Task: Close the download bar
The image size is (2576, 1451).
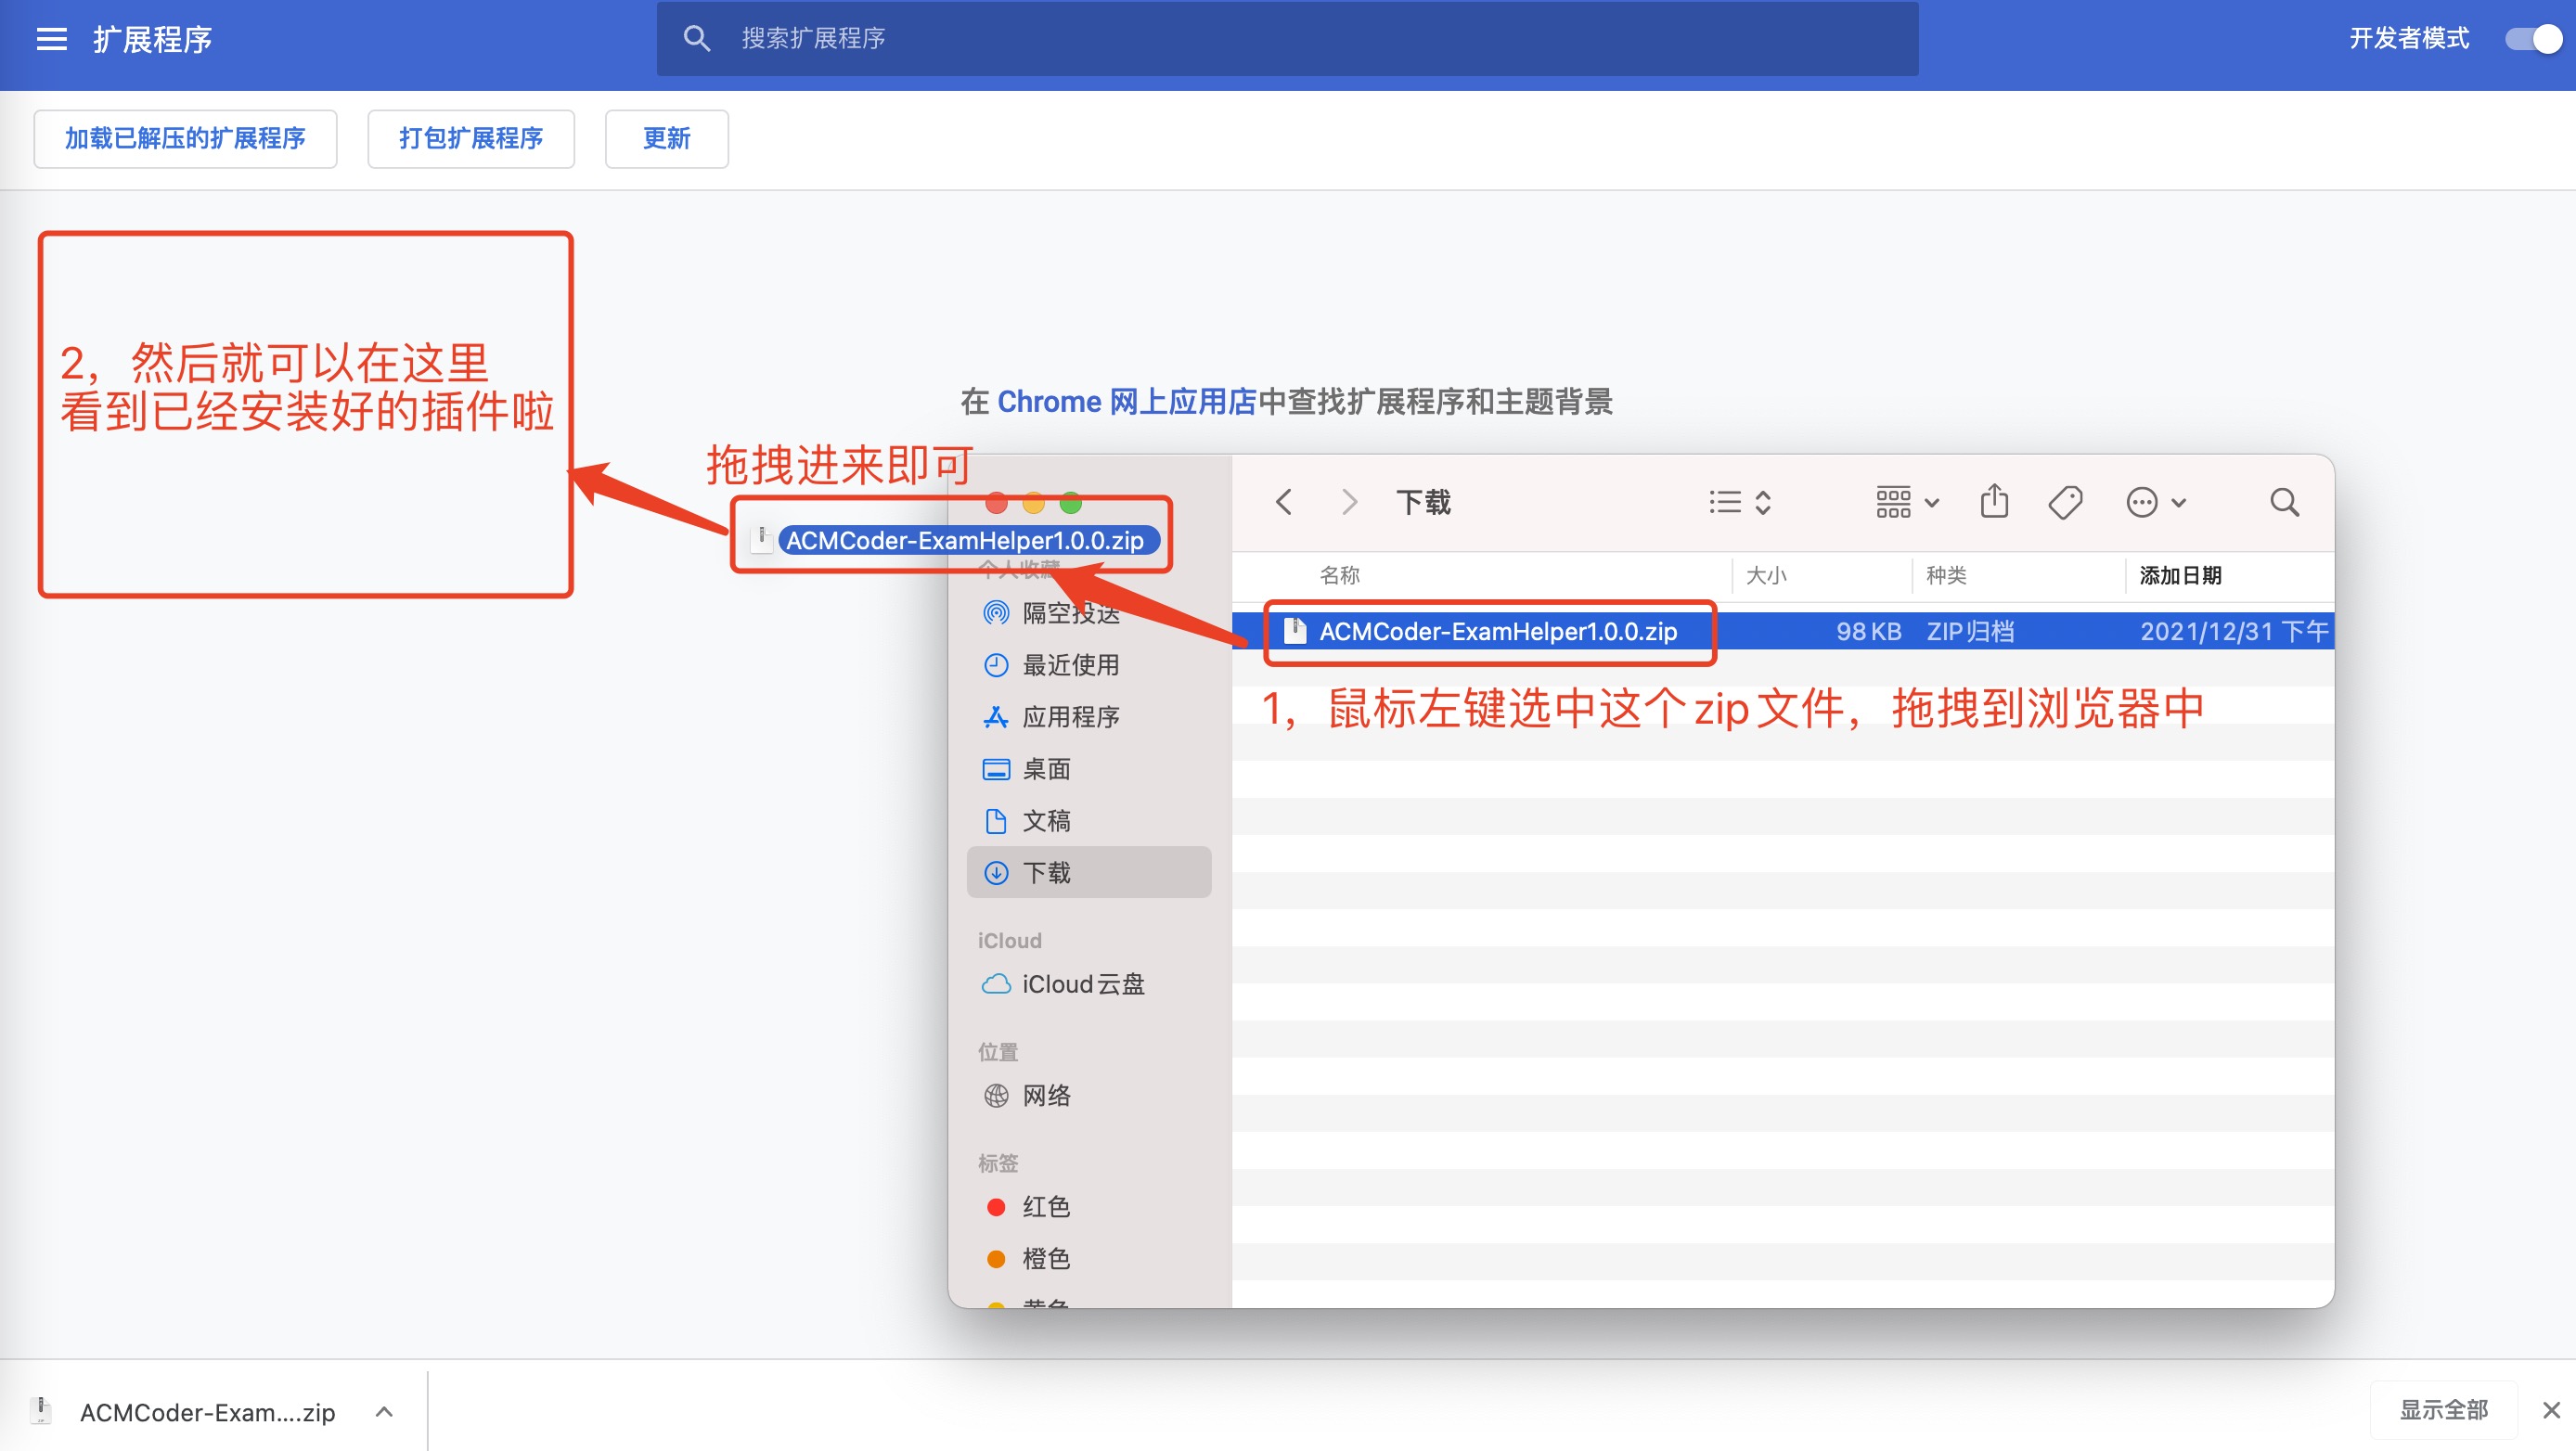Action: (x=2551, y=1410)
